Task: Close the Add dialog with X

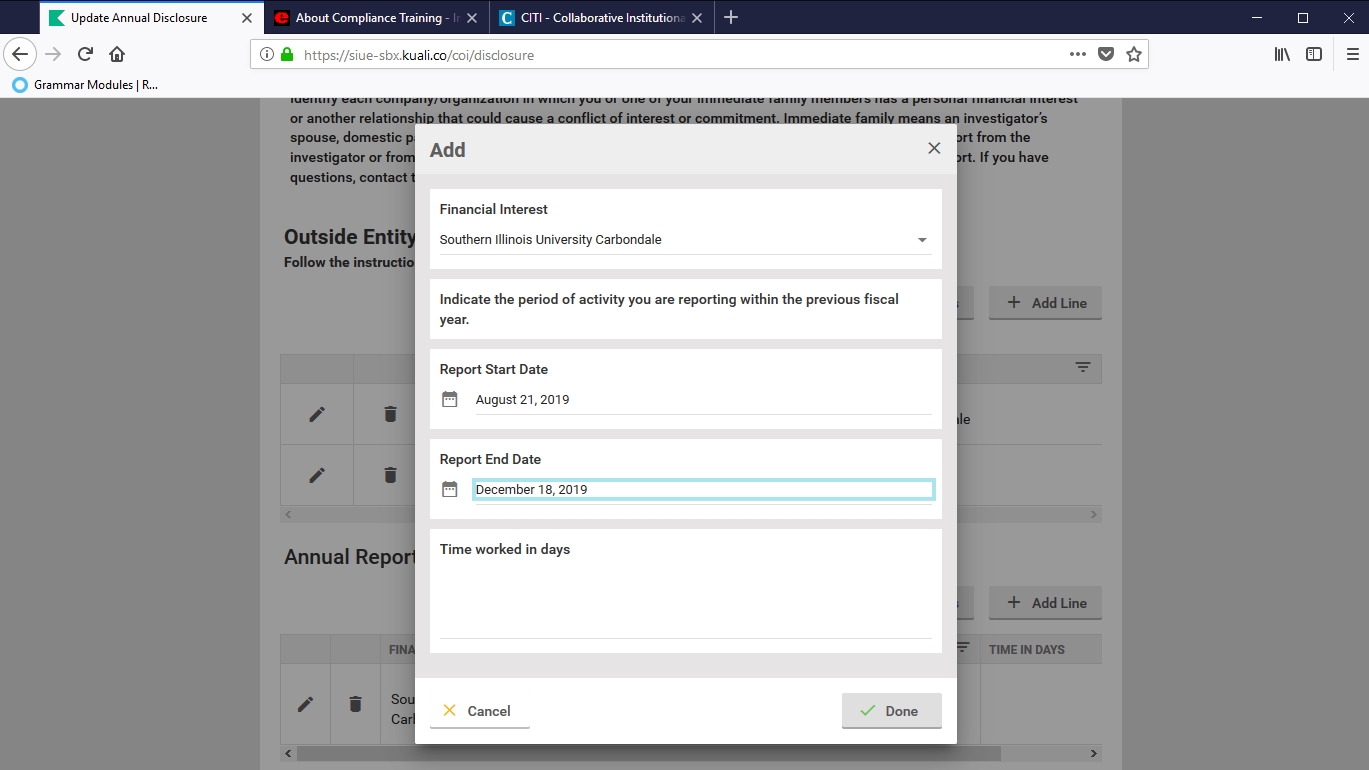Action: pos(934,148)
